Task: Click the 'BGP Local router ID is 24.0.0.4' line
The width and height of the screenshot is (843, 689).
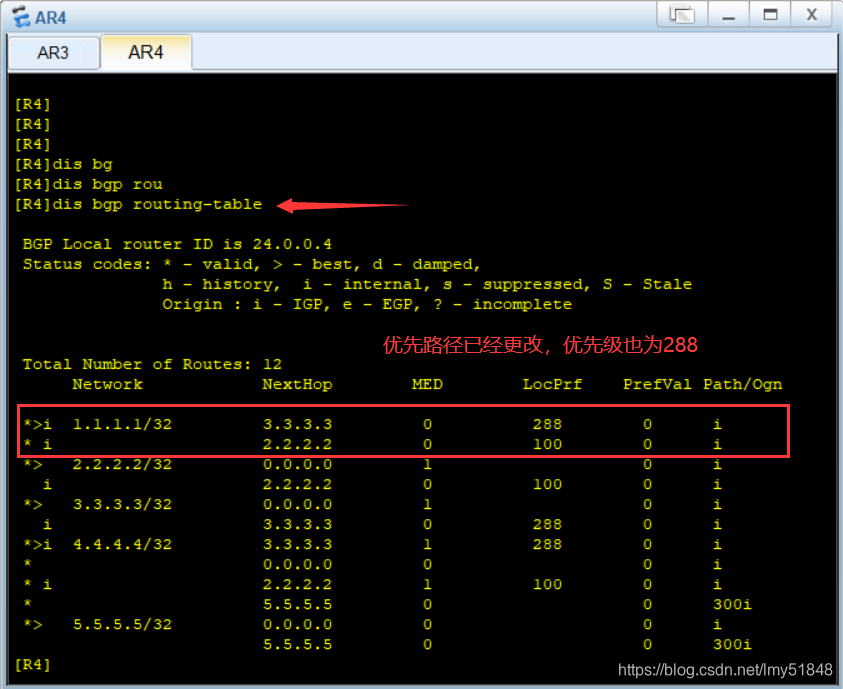Action: [177, 245]
